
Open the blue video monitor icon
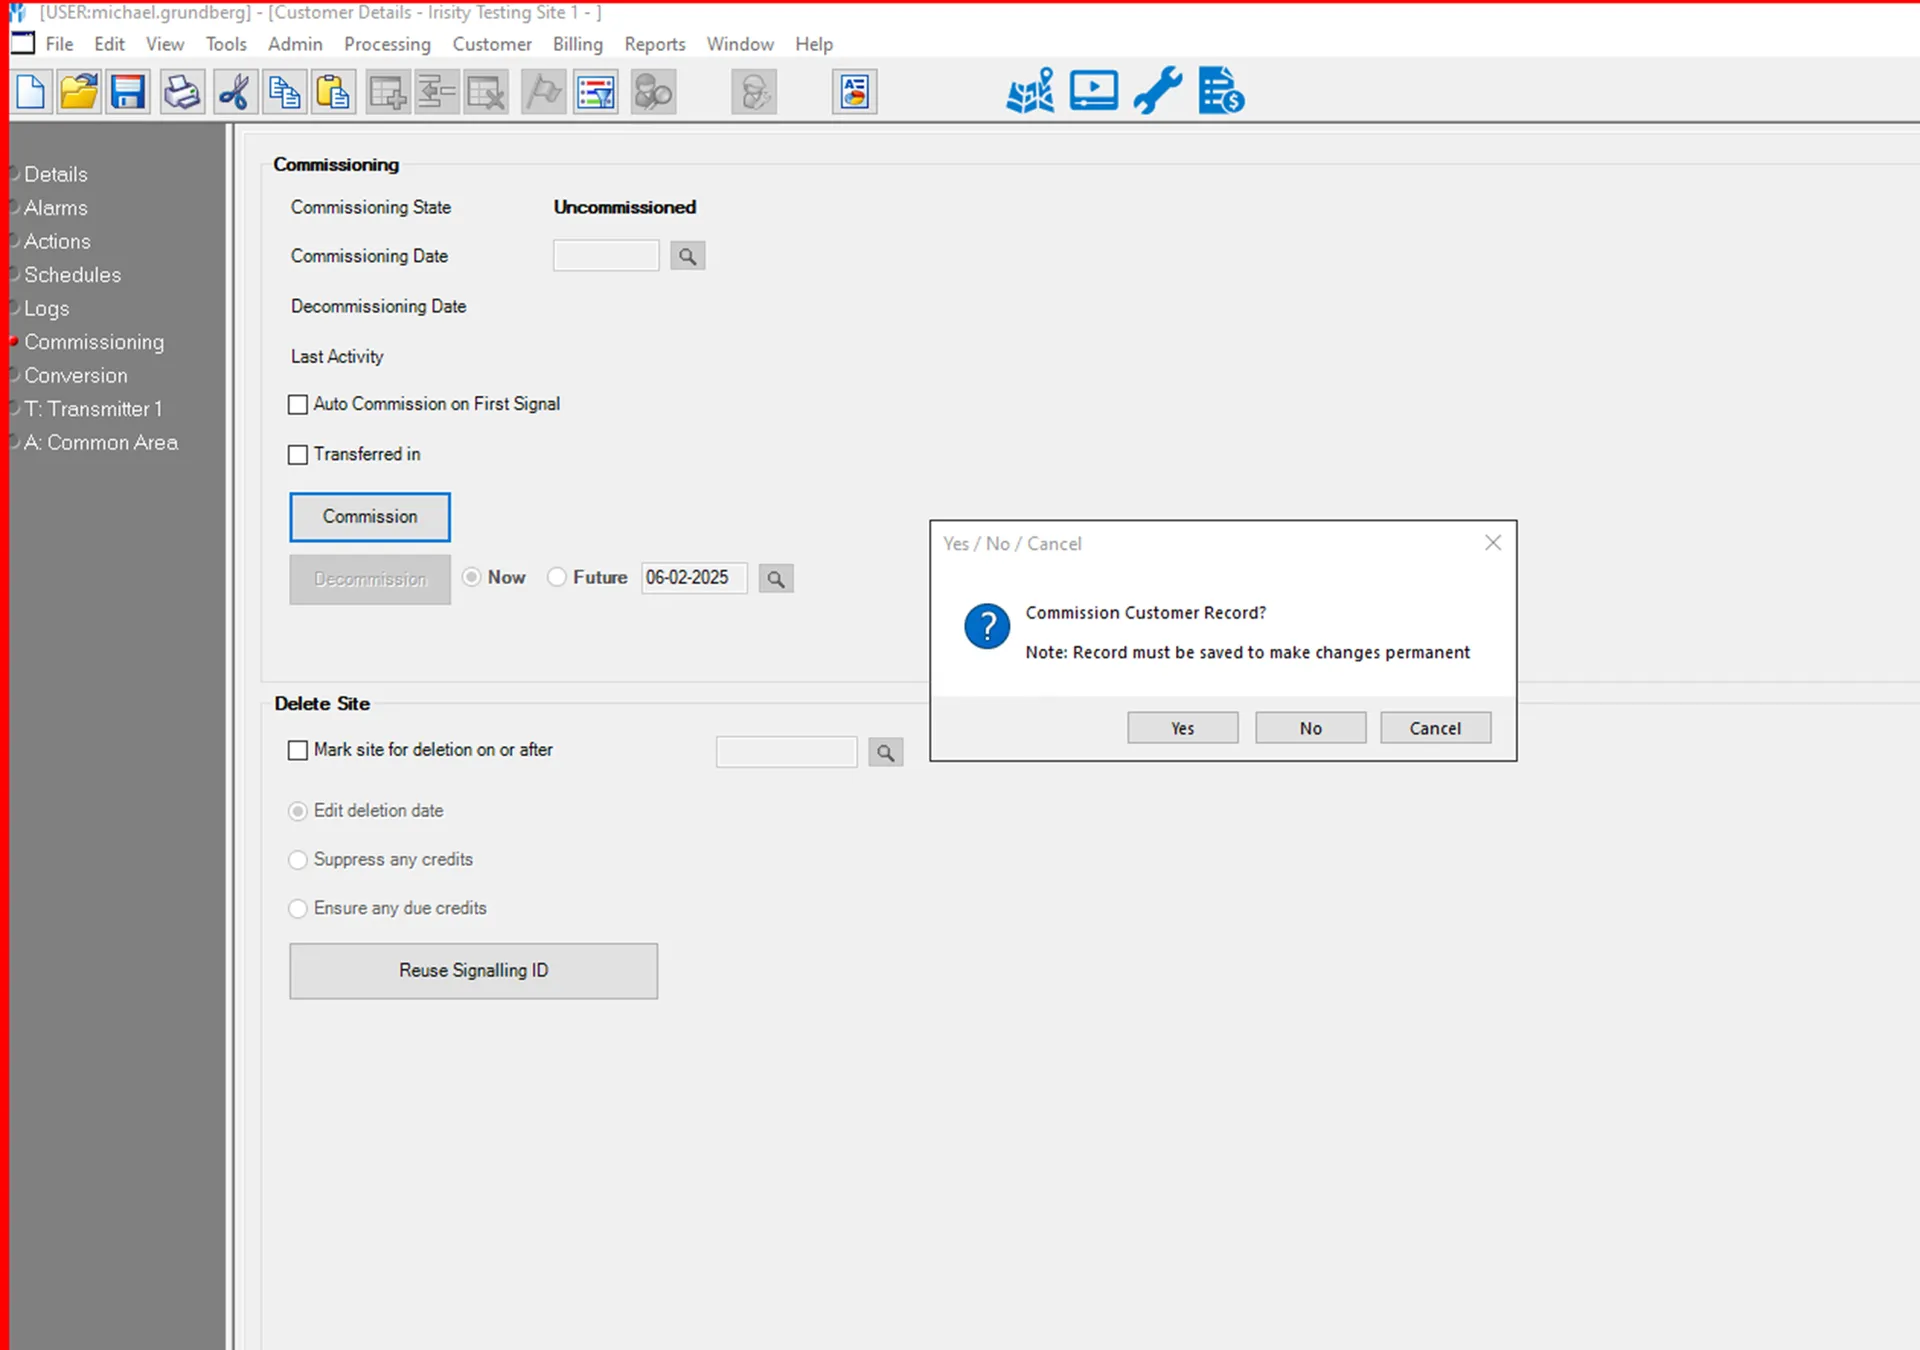tap(1094, 91)
